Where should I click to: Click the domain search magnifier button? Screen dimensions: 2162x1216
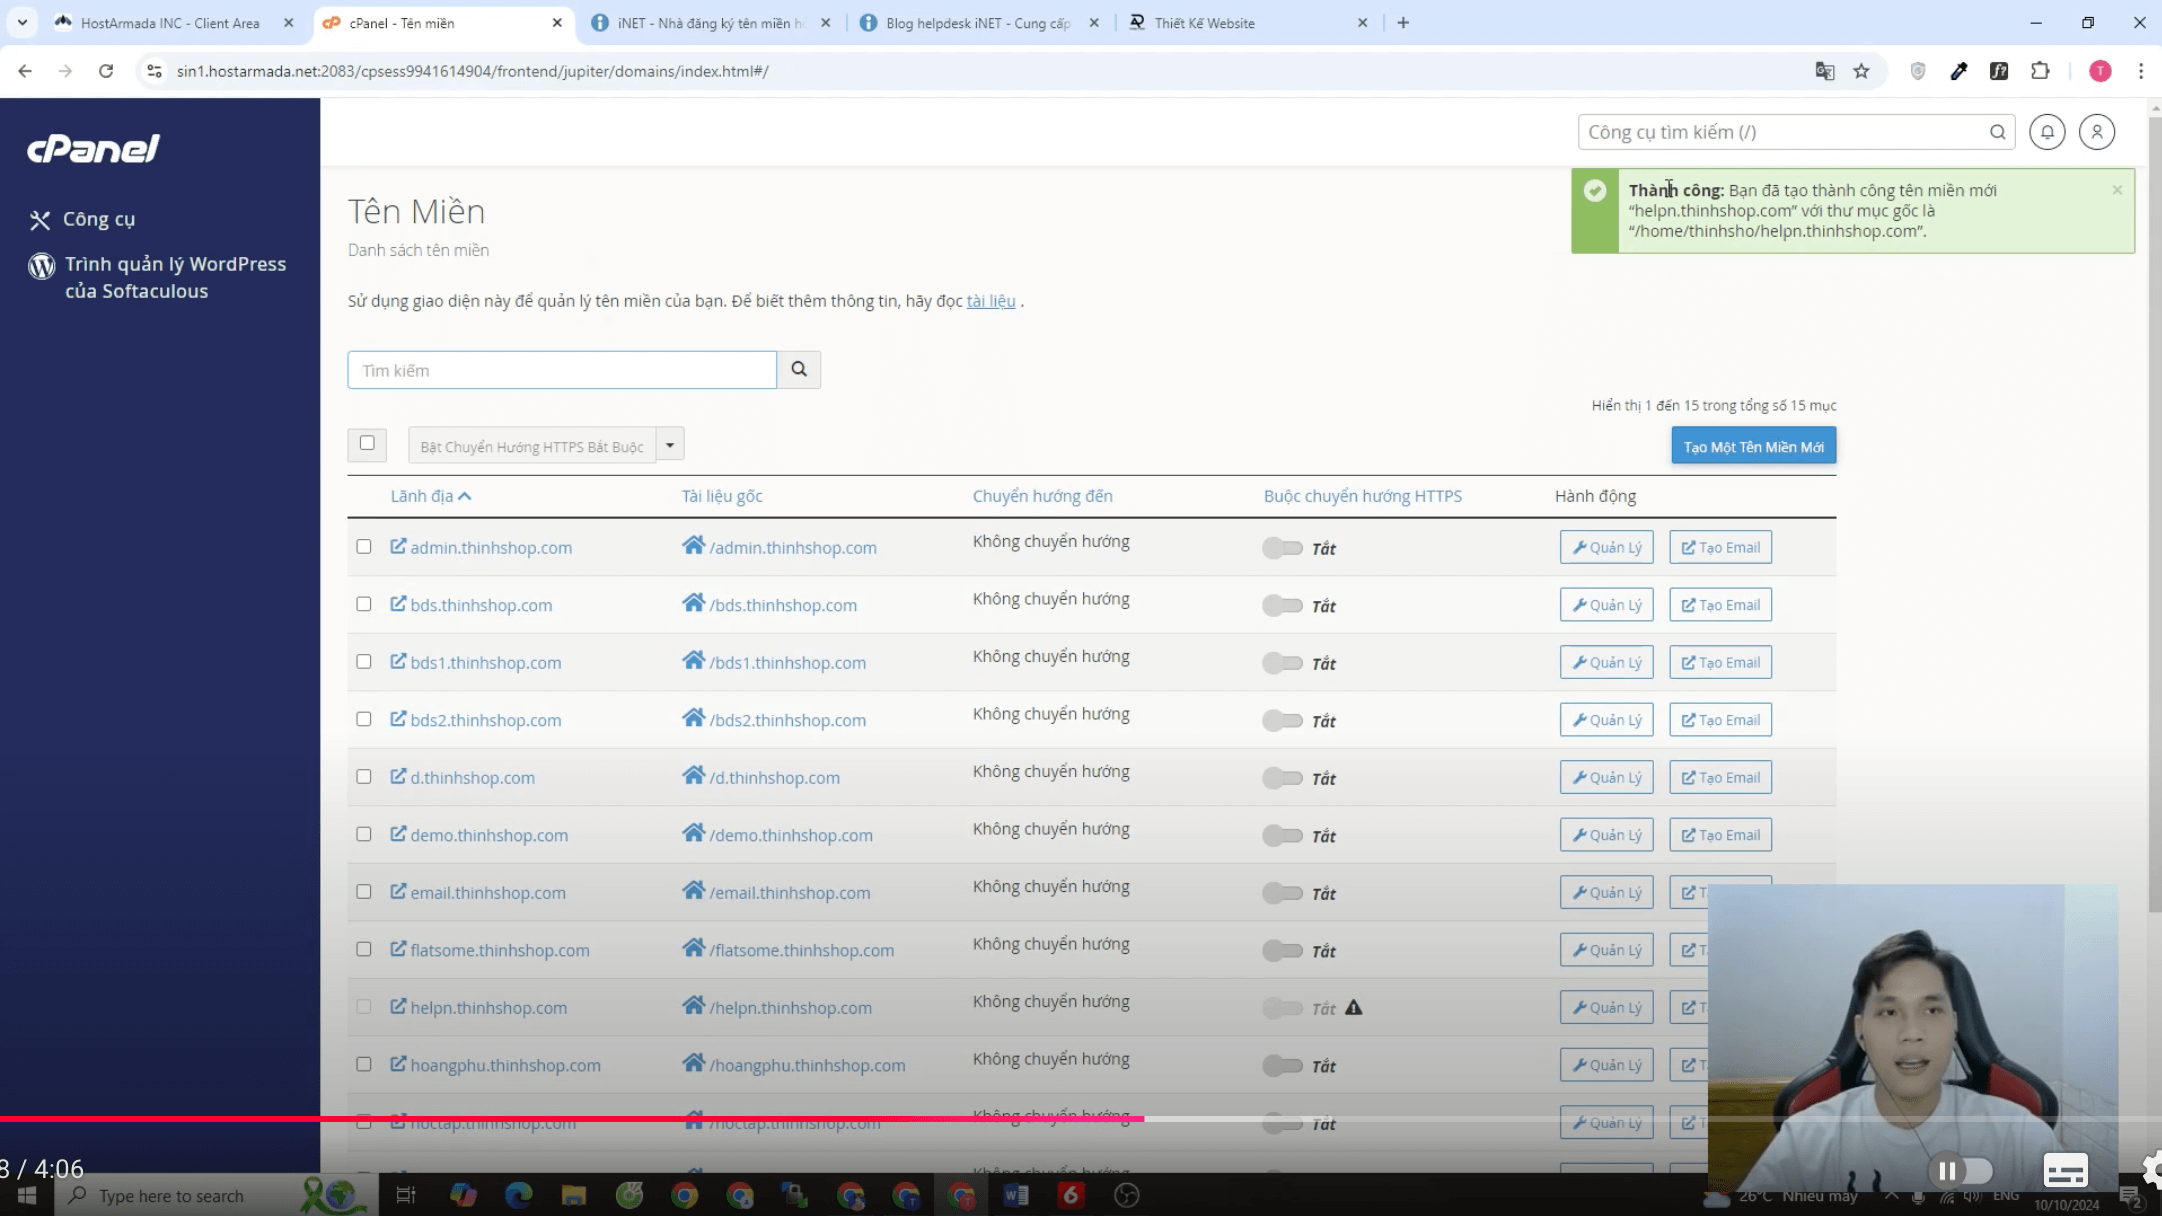(798, 370)
